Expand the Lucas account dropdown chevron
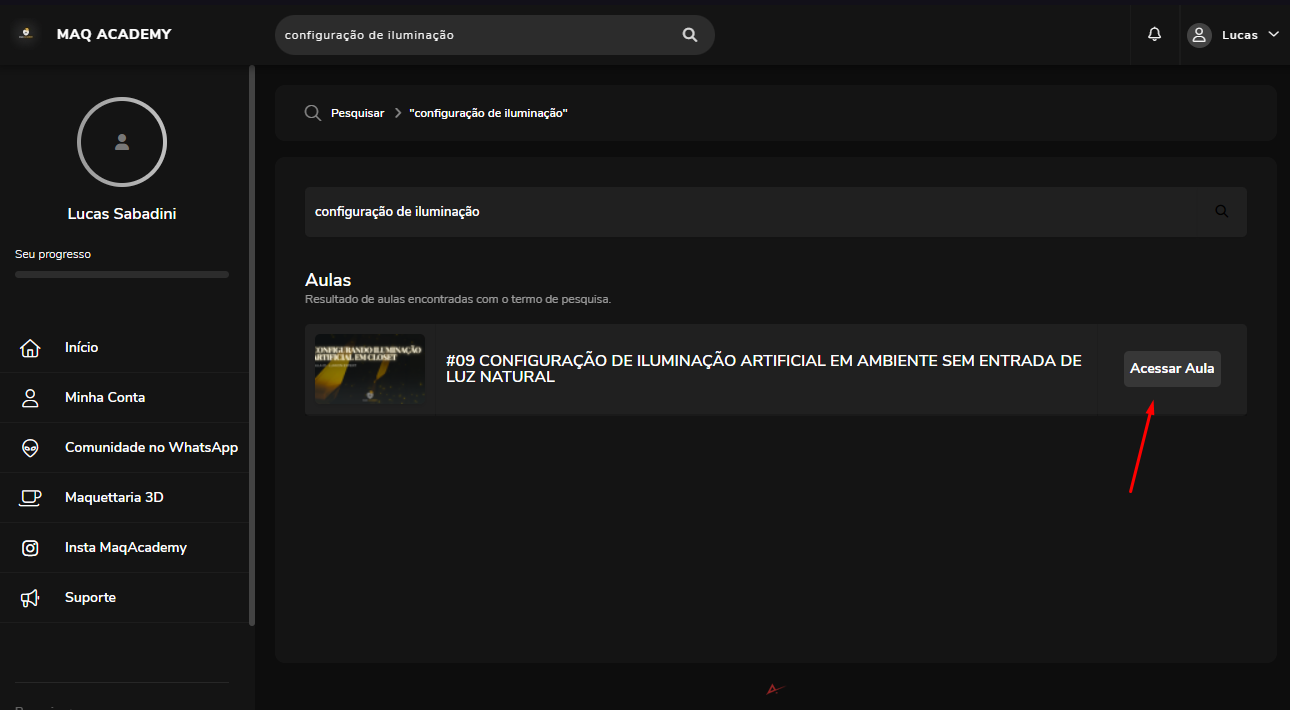 tap(1273, 35)
